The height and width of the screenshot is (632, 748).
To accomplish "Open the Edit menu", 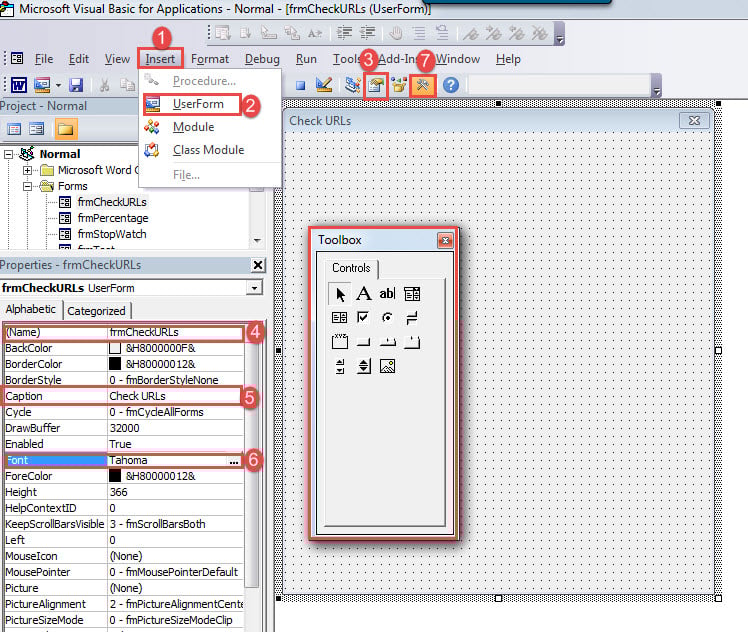I will [79, 59].
